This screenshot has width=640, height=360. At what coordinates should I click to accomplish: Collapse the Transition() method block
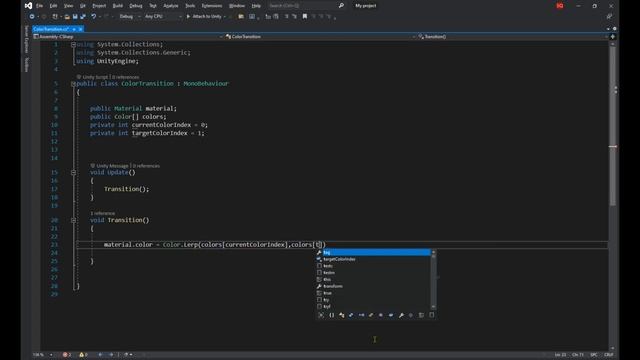(x=73, y=220)
